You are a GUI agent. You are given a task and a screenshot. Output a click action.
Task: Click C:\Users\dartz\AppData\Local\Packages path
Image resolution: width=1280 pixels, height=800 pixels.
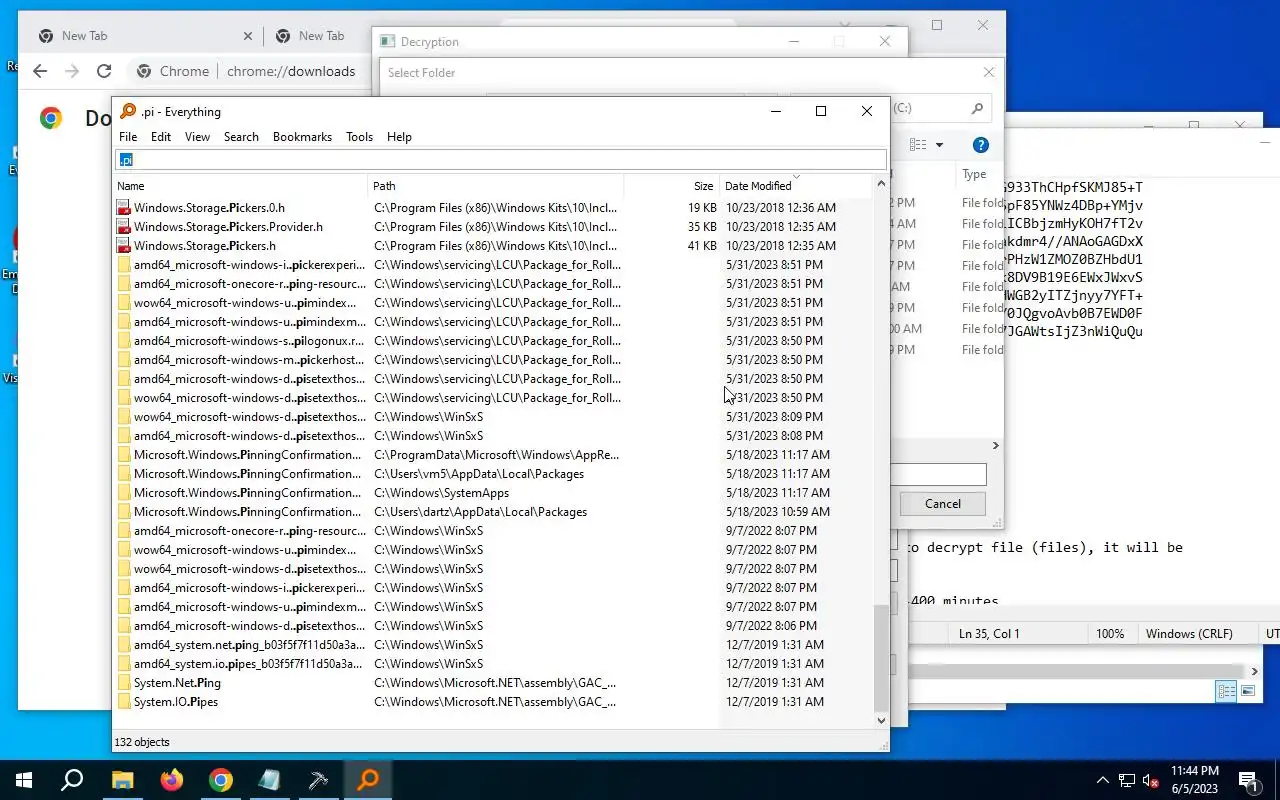480,512
